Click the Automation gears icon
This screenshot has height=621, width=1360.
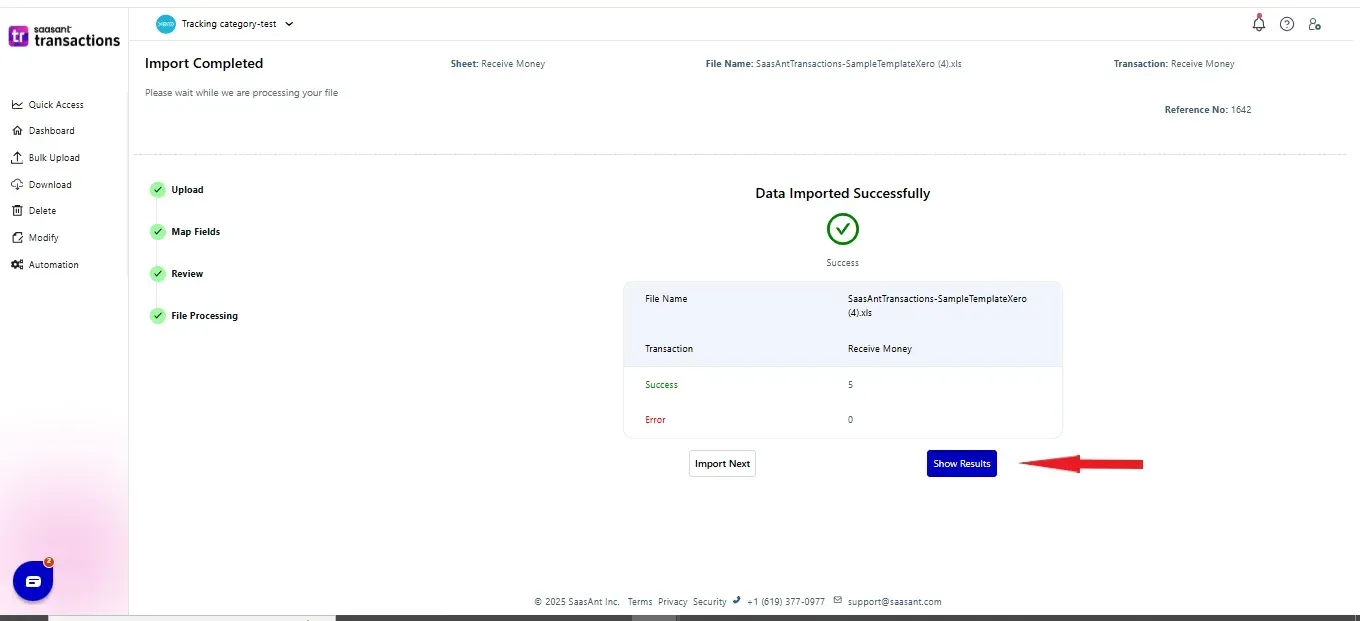[17, 265]
